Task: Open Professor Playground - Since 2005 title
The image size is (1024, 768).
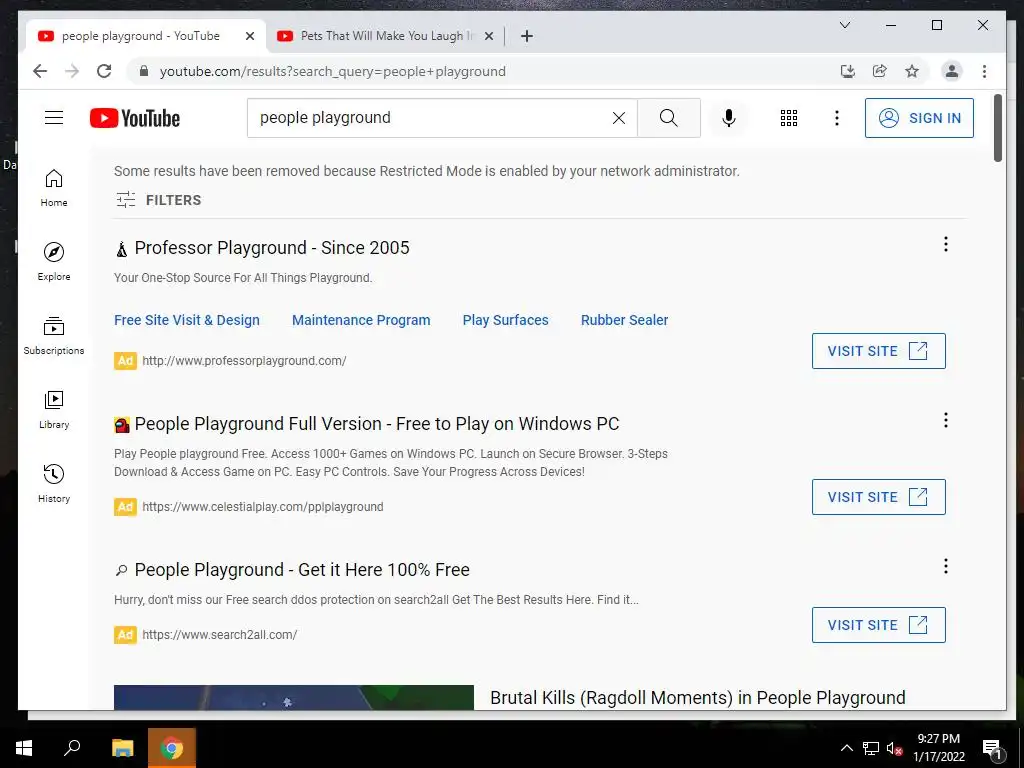Action: (x=272, y=248)
